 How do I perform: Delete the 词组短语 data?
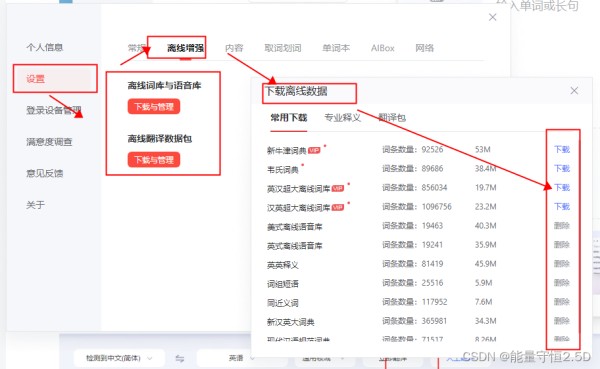click(562, 283)
